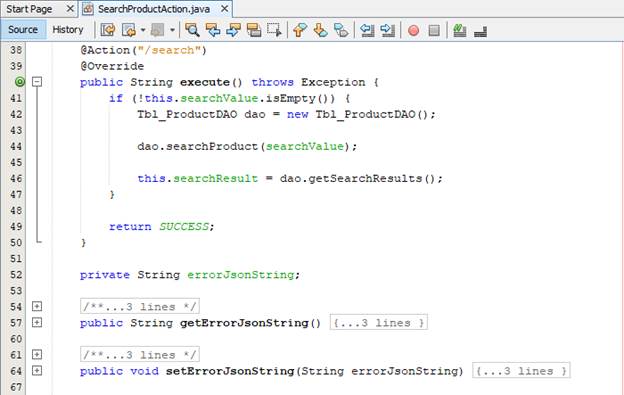The image size is (624, 395).
Task: Click the SearchProductAction.java file tab icon
Action: click(x=88, y=9)
